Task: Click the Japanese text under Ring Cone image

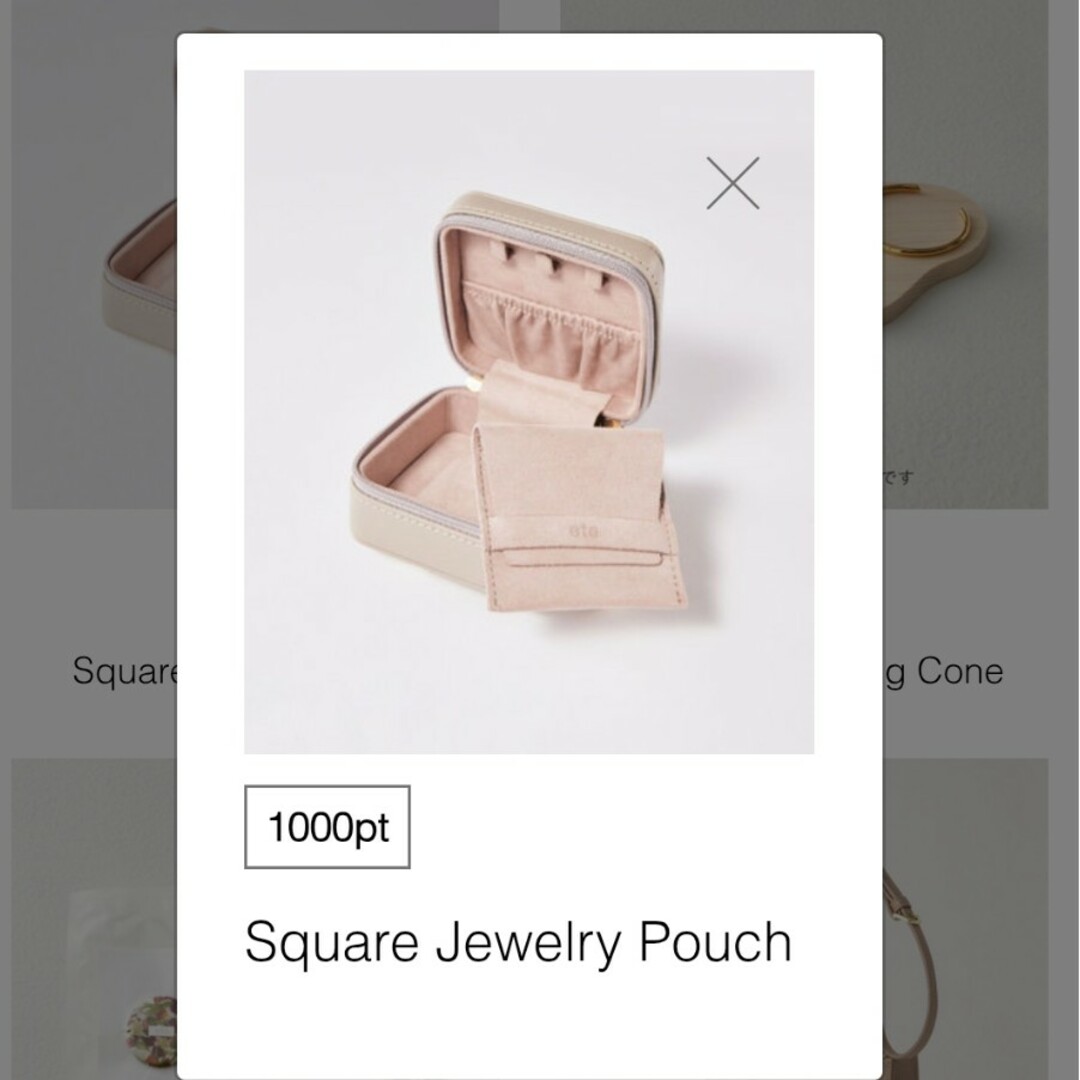Action: point(899,477)
